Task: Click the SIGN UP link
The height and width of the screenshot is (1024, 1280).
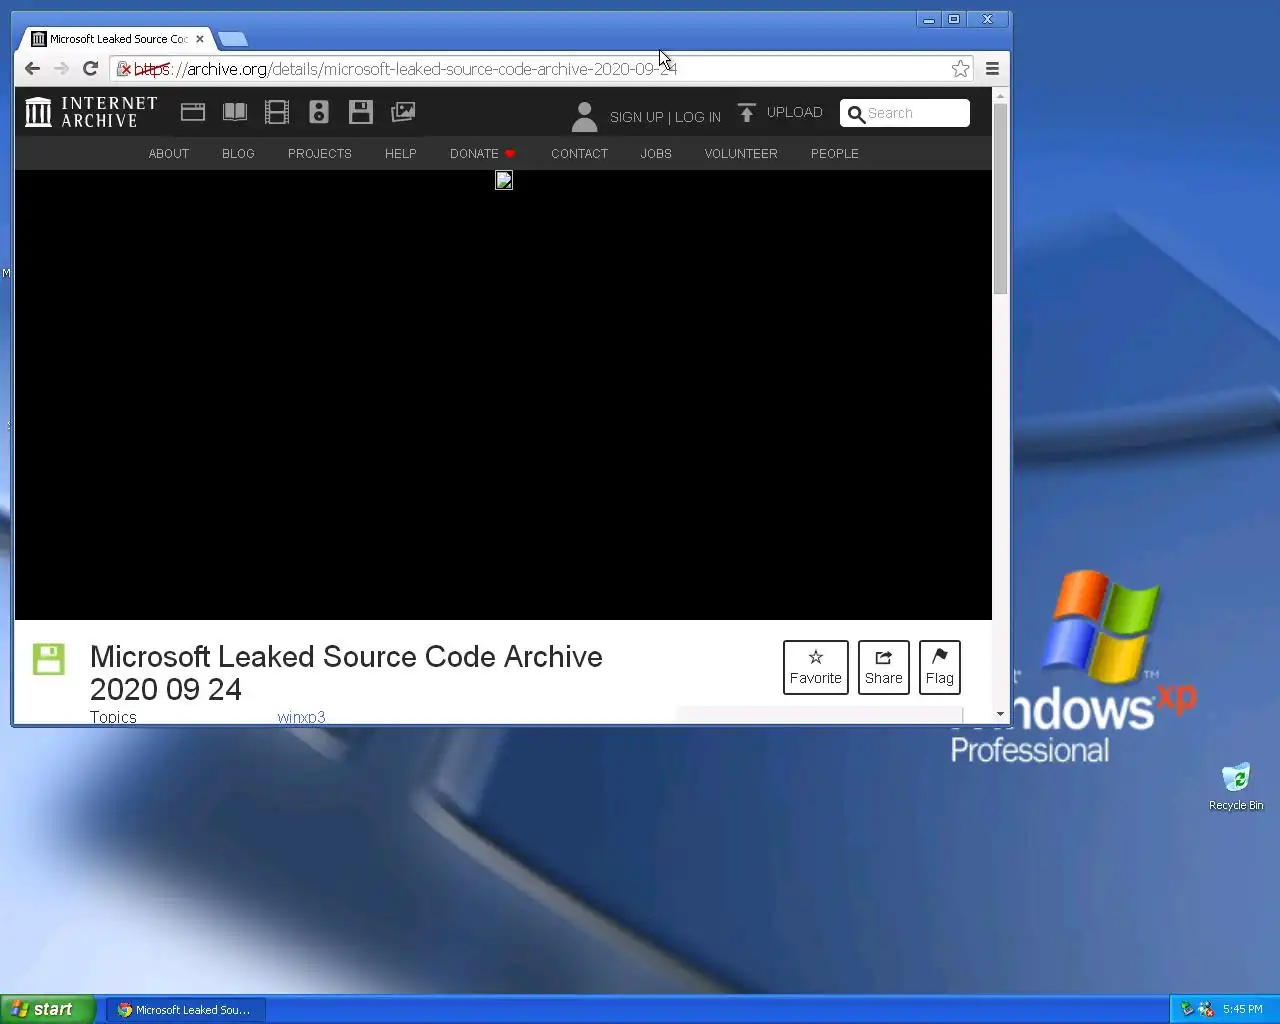Action: (x=636, y=117)
